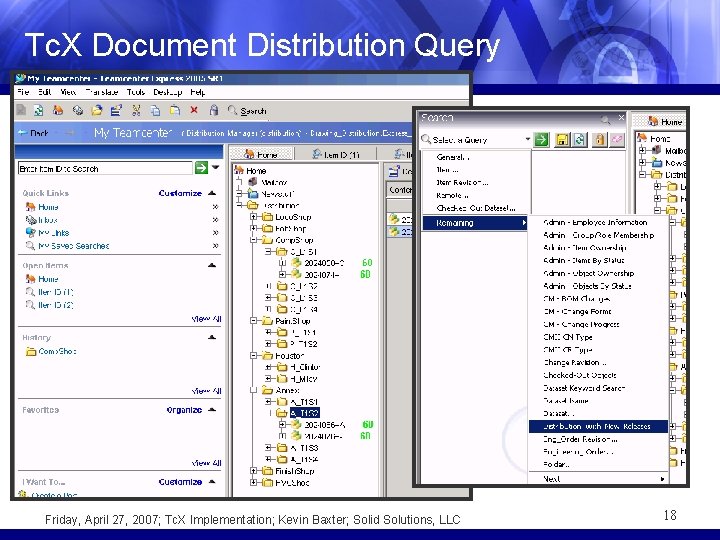Collapse the PaintShop folder node
720x540 pixels.
(x=253, y=321)
